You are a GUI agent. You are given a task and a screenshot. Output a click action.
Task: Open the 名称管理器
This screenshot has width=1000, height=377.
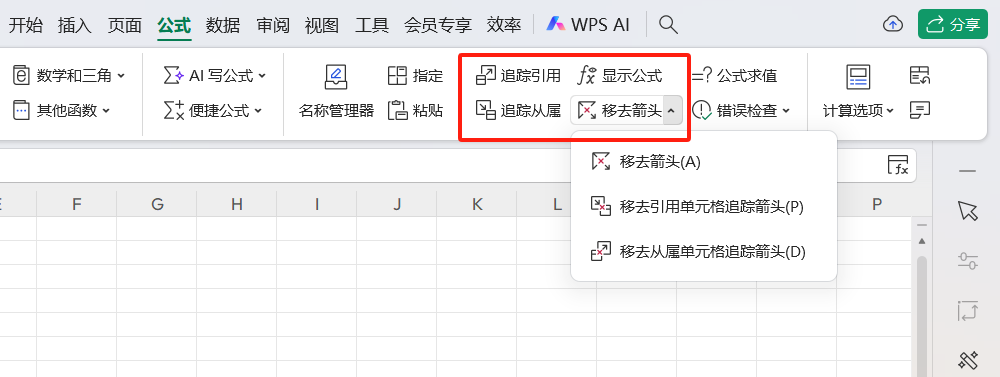click(336, 93)
